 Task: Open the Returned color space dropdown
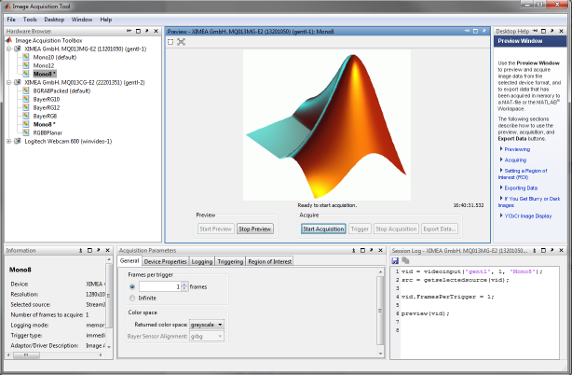207,324
